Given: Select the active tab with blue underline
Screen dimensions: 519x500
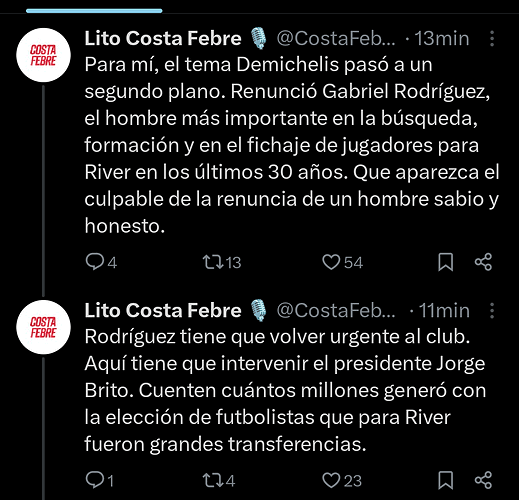Looking at the screenshot, I should click(94, 9).
